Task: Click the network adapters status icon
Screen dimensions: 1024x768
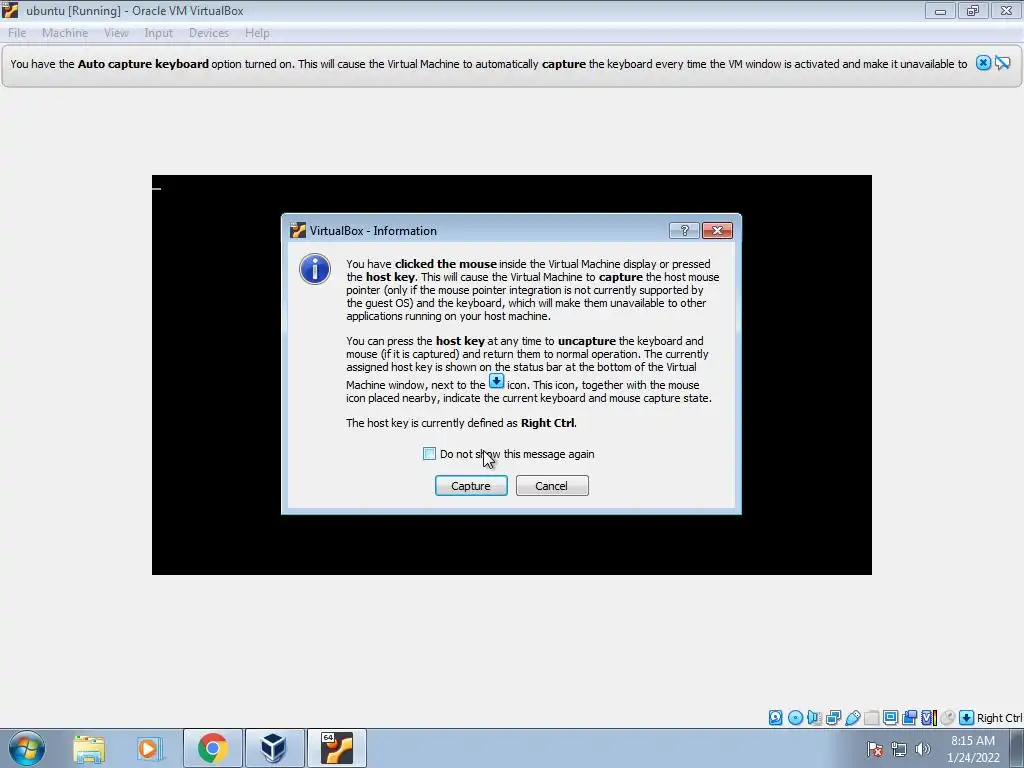Action: tap(833, 718)
